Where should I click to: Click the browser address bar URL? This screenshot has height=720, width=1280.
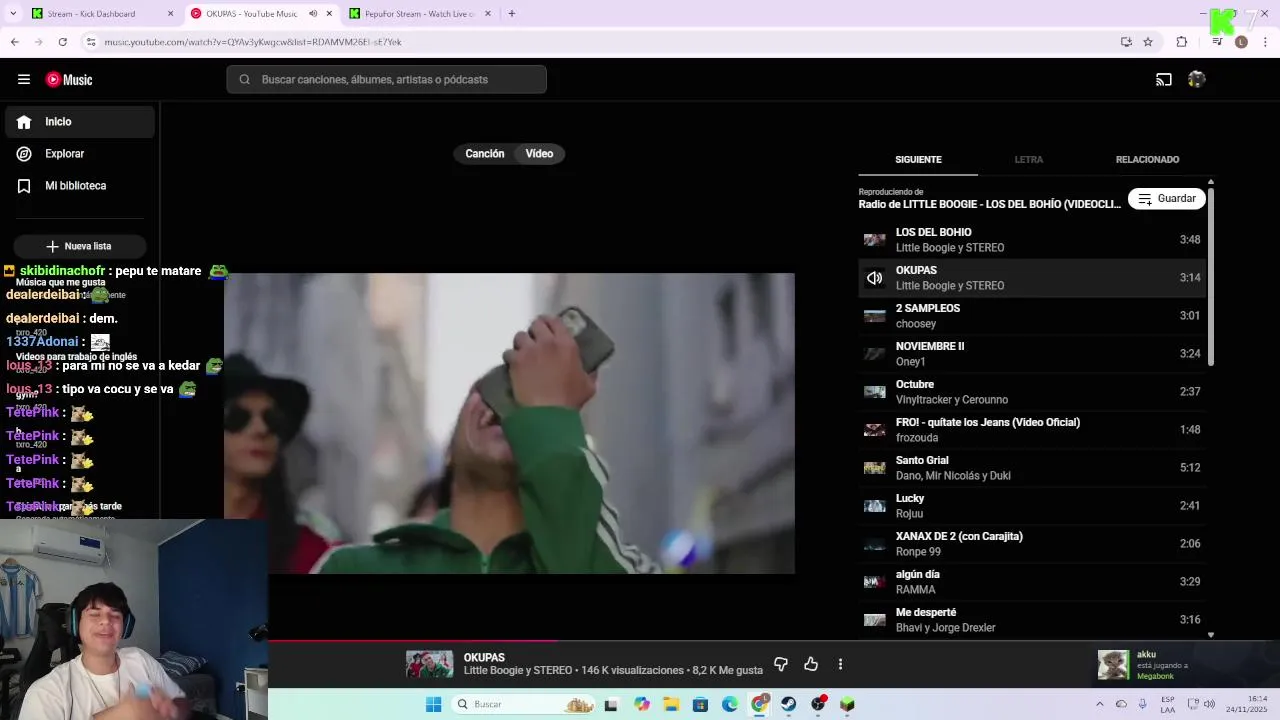click(x=253, y=42)
